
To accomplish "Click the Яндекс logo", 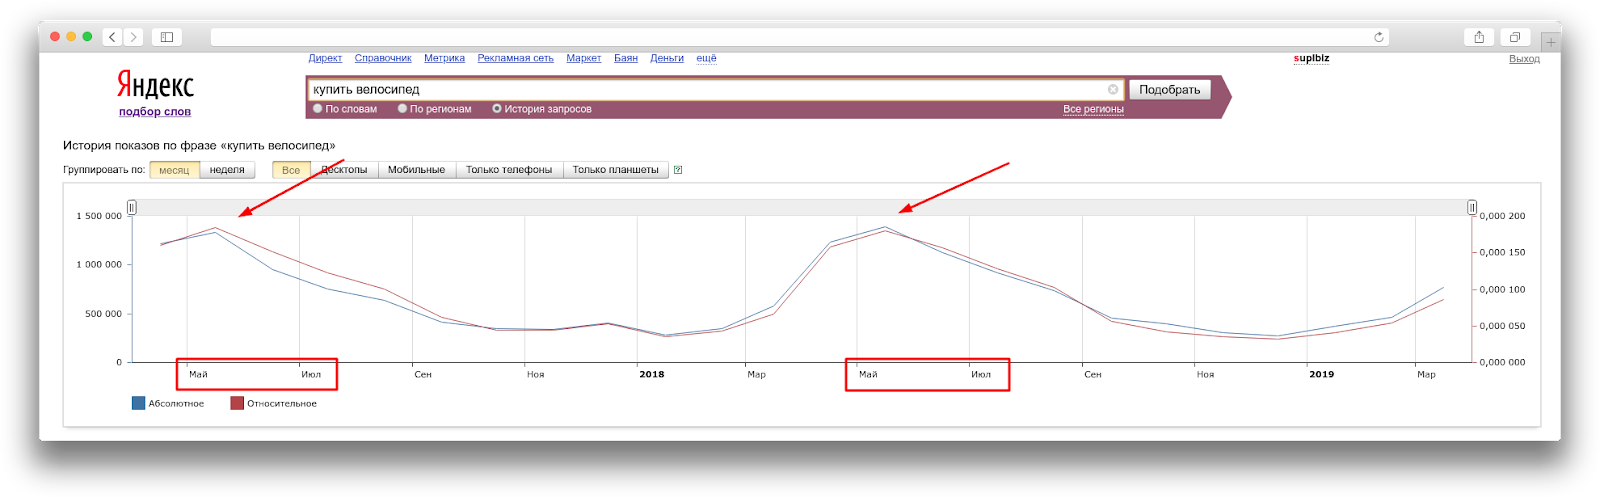I will [x=155, y=84].
